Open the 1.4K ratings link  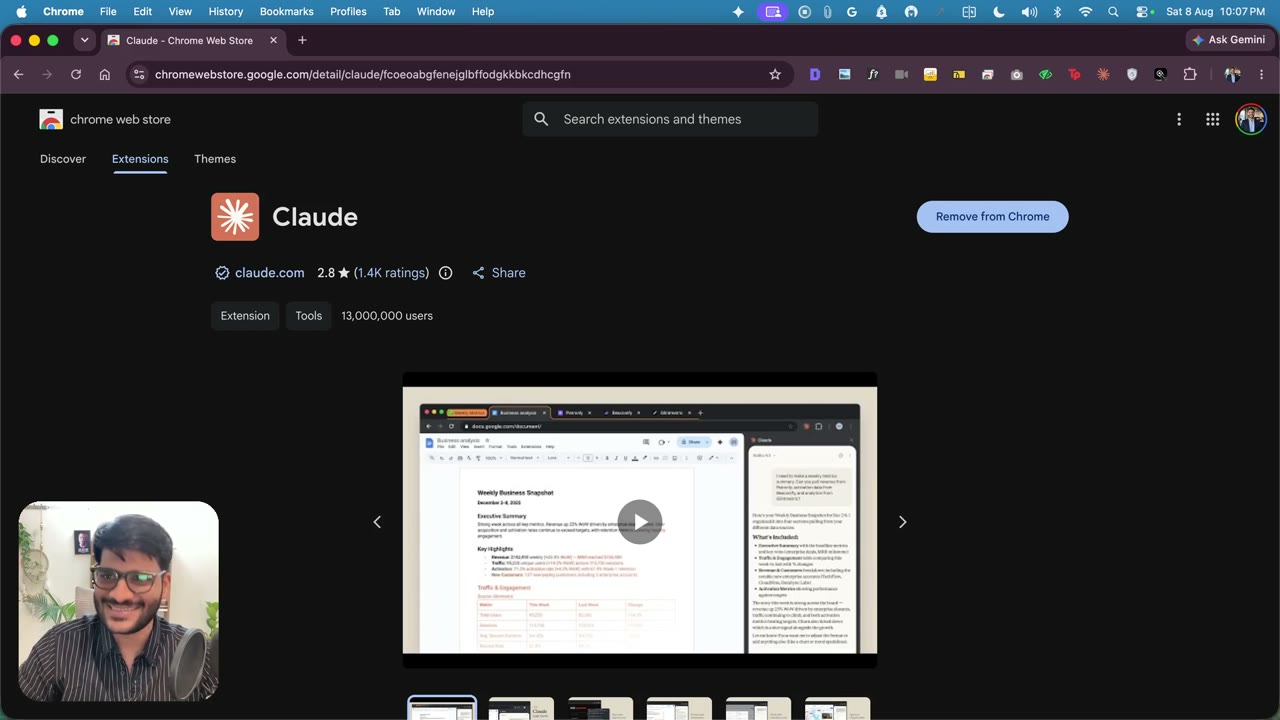pyautogui.click(x=391, y=273)
